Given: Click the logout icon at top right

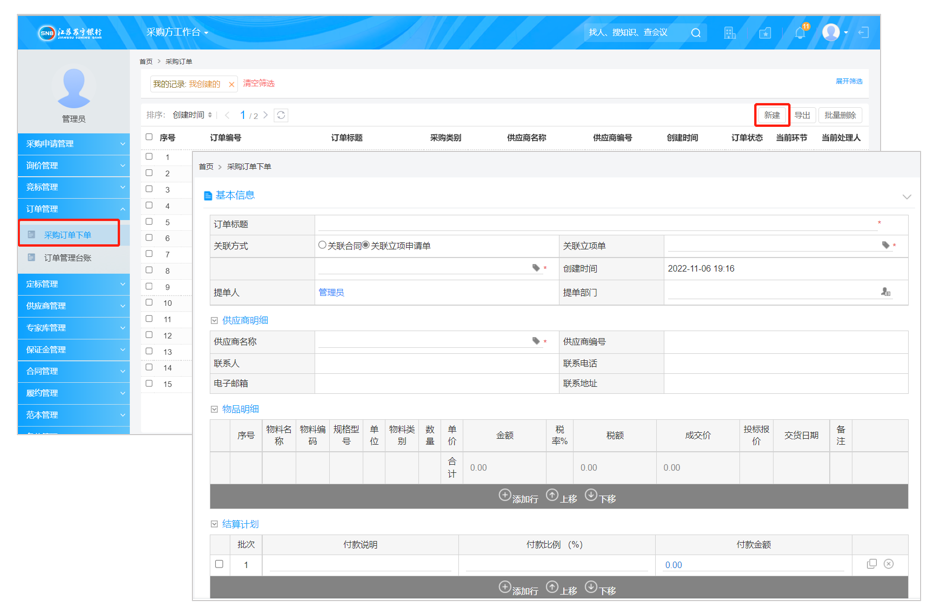Looking at the screenshot, I should [x=864, y=33].
